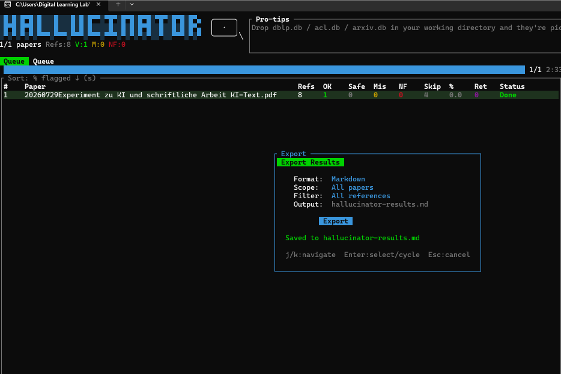561x374 pixels.
Task: Click the green V:1 counter
Action: pos(81,45)
